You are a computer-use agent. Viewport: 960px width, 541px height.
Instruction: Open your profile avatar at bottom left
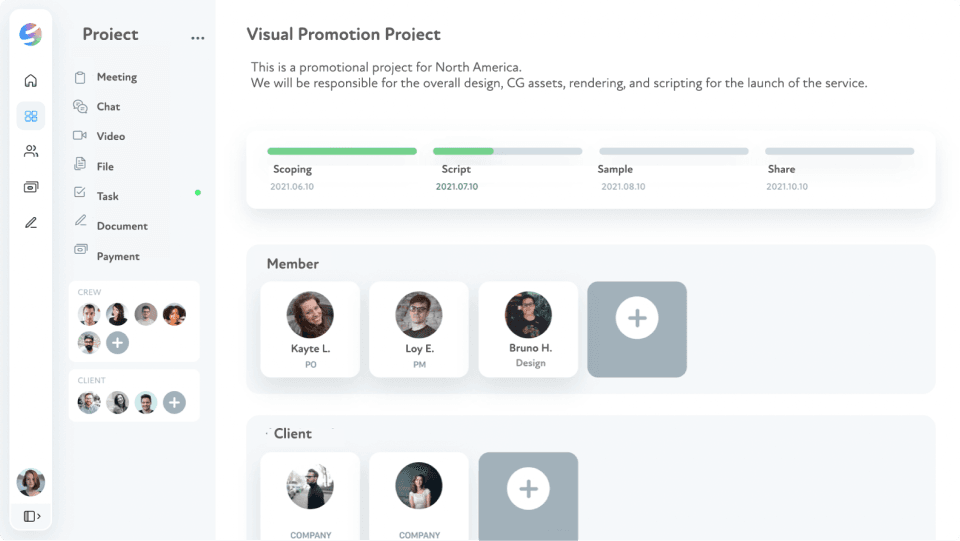(31, 482)
